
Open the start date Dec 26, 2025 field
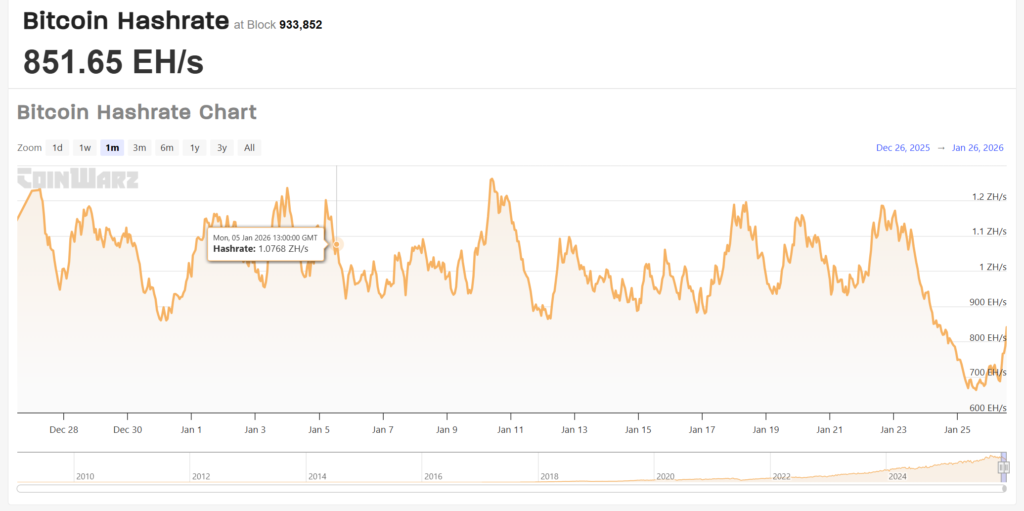click(x=902, y=148)
